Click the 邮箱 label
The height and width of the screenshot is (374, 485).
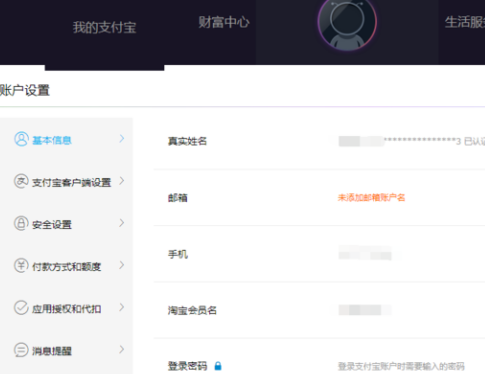178,198
